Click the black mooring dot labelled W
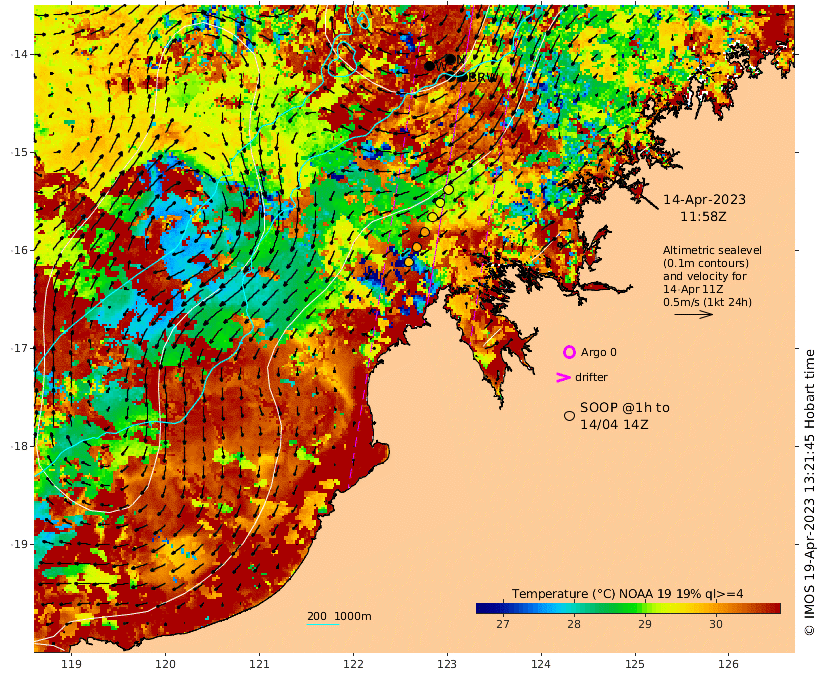Screen dimensions: 820x680 (429, 66)
